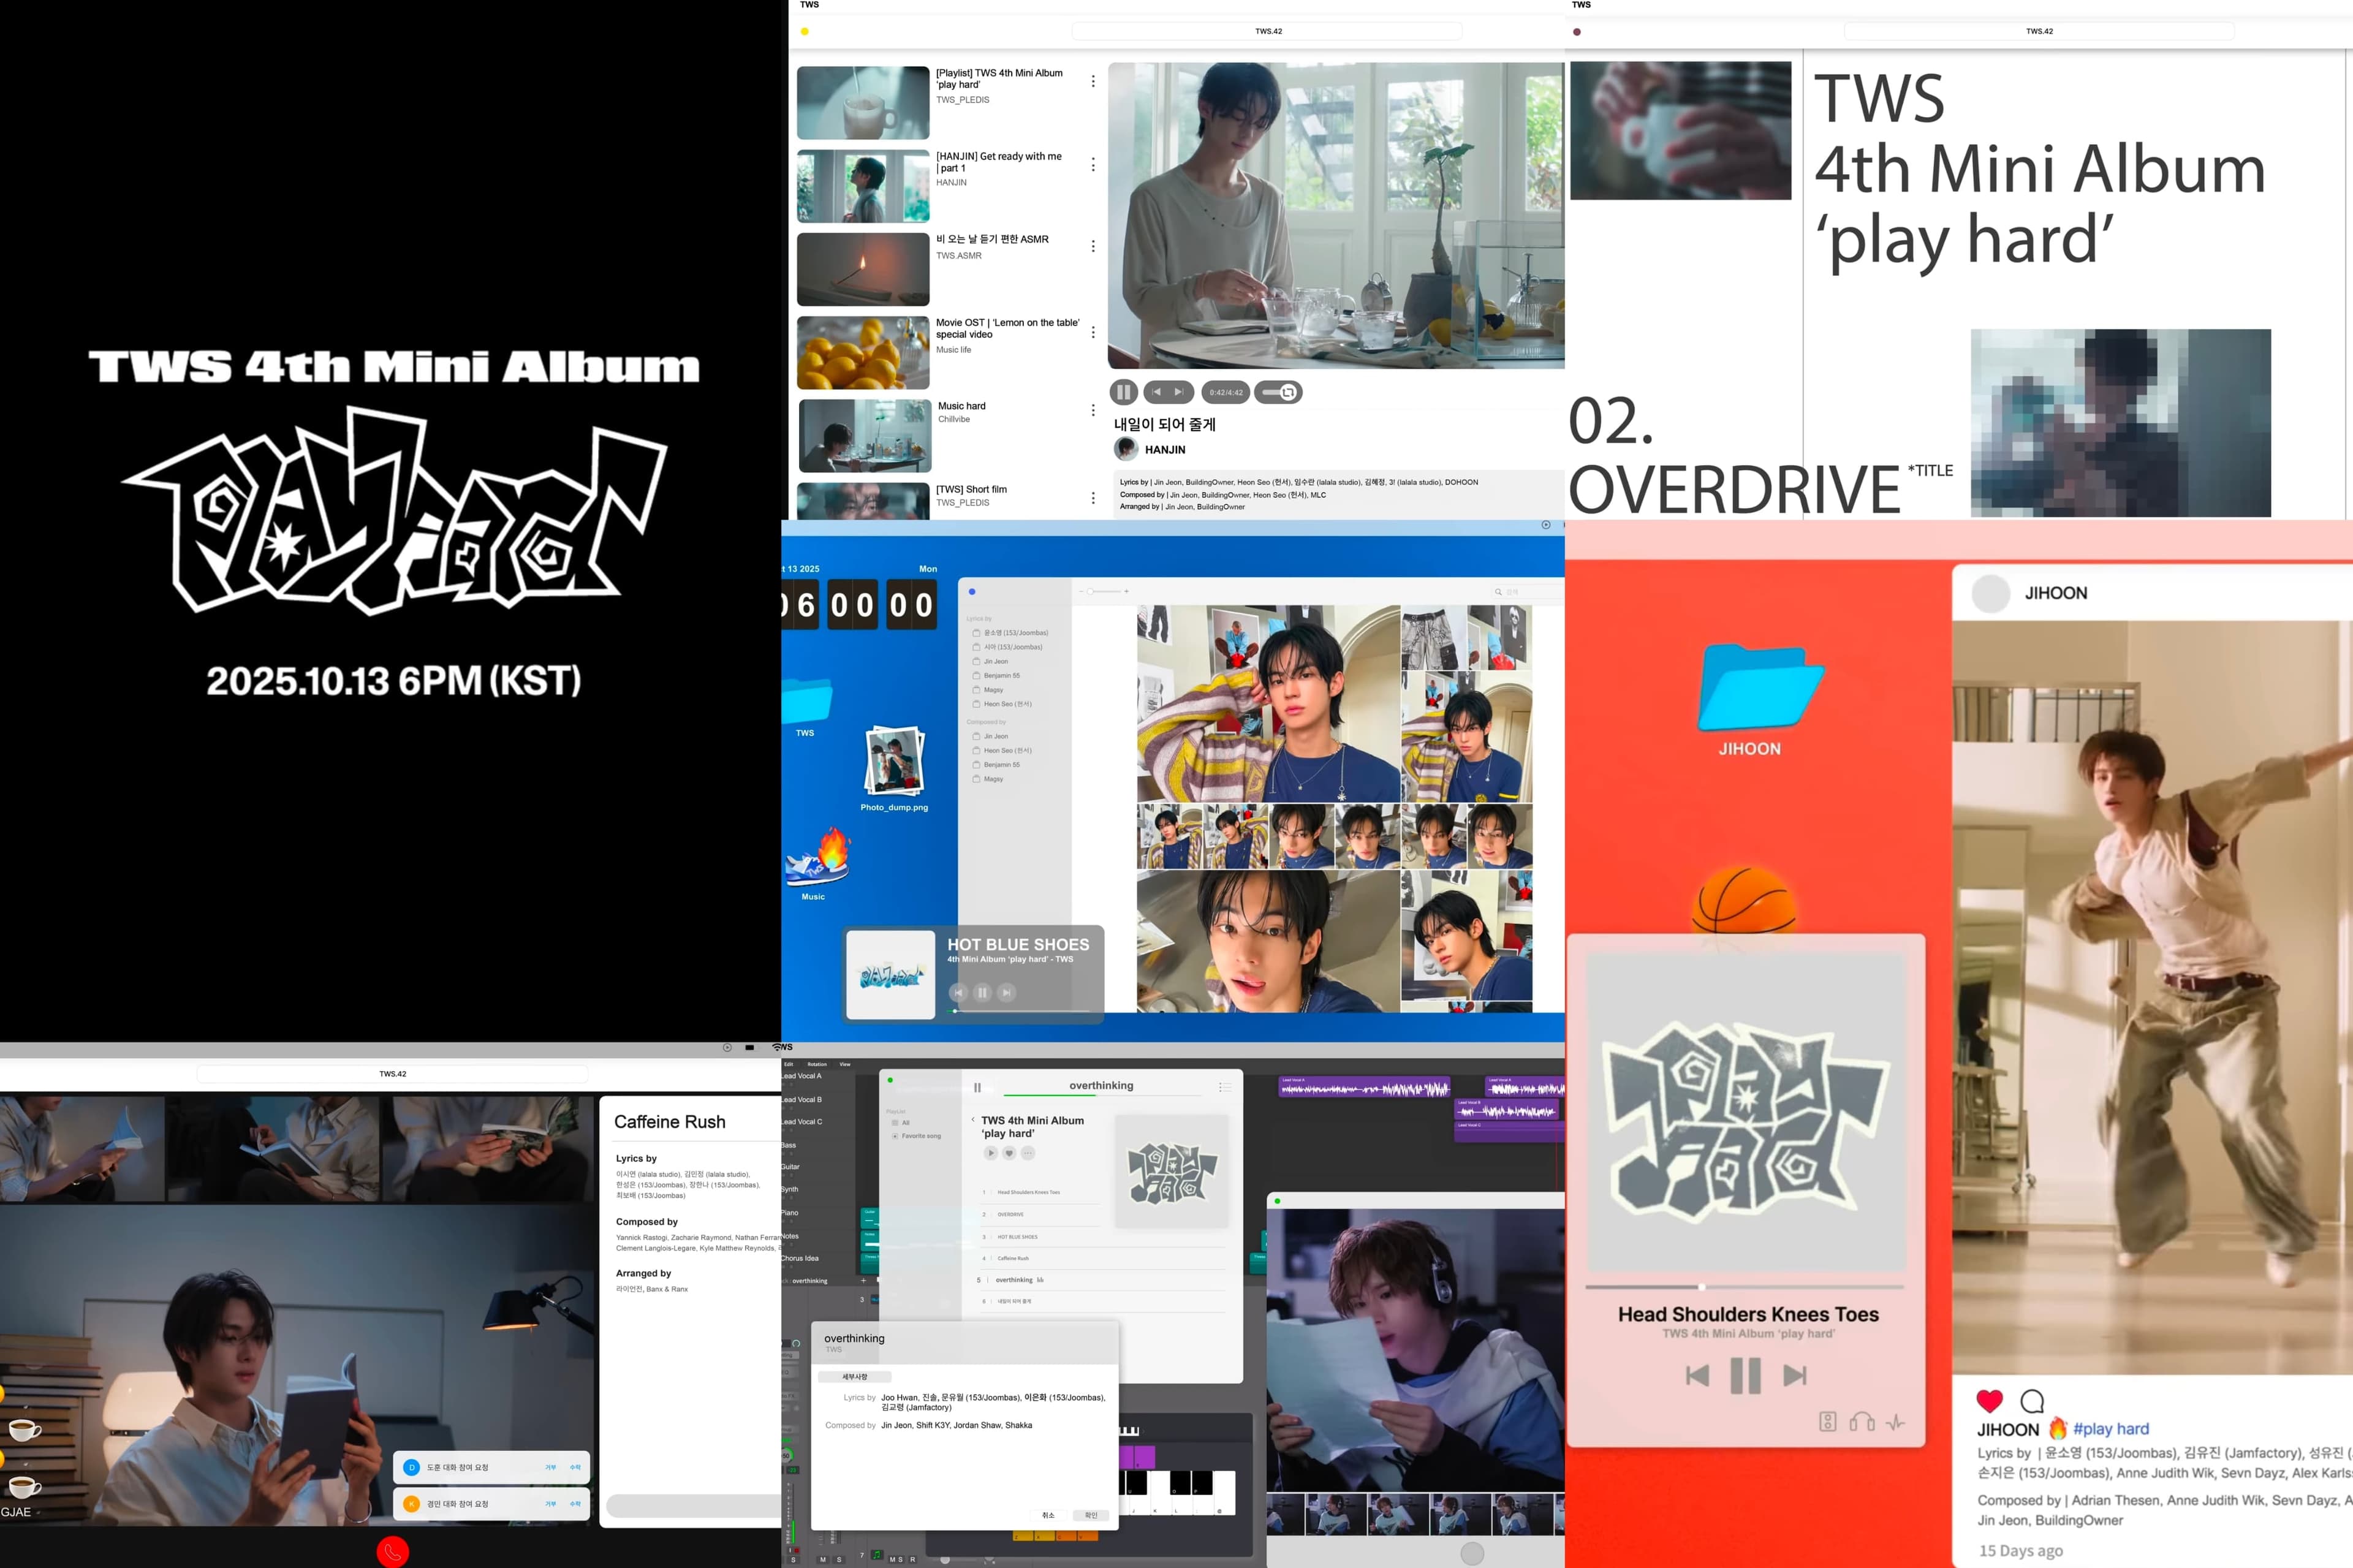Open options for HANJIN Get ready video
The width and height of the screenshot is (2353, 1568).
point(1093,165)
